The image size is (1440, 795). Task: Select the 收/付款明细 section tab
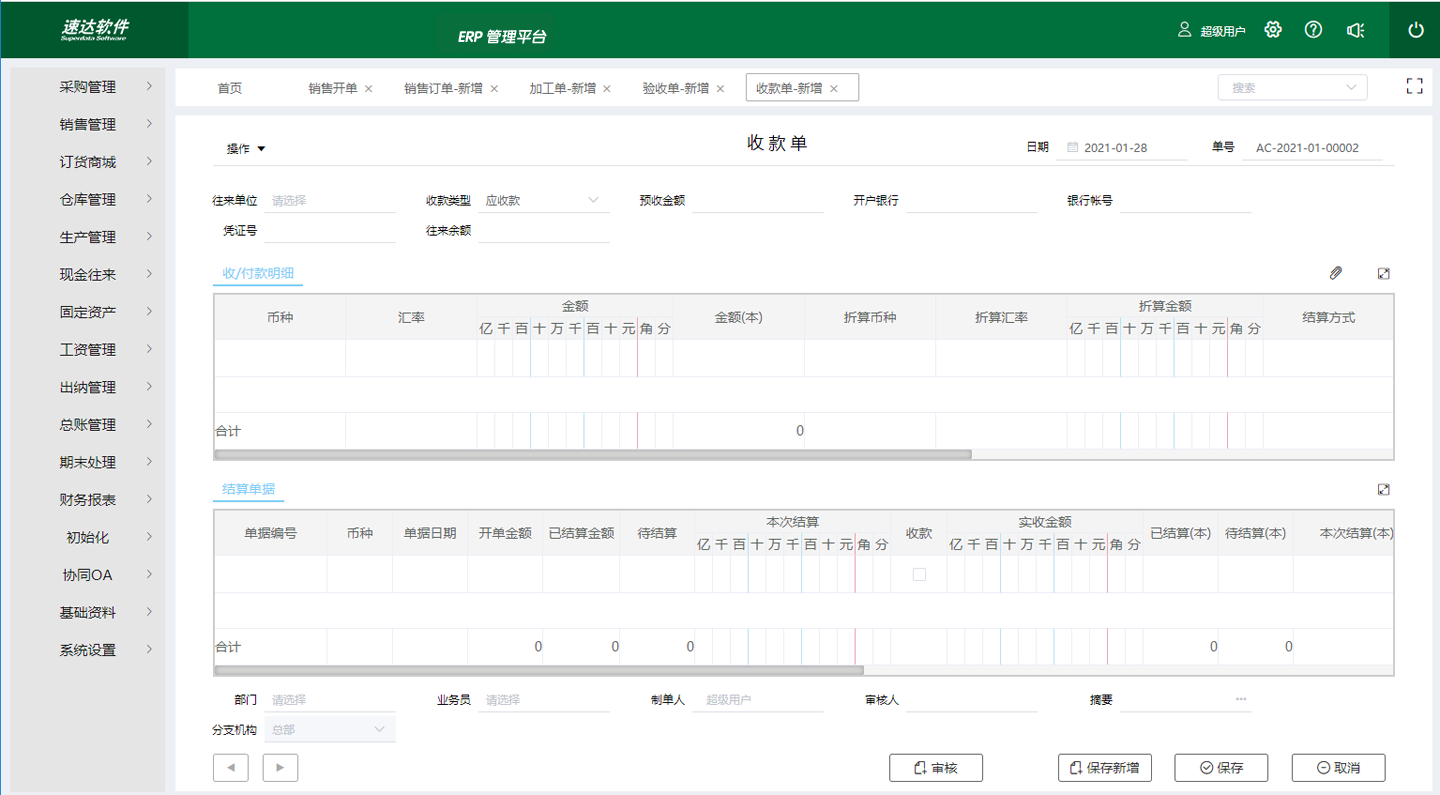pos(258,273)
